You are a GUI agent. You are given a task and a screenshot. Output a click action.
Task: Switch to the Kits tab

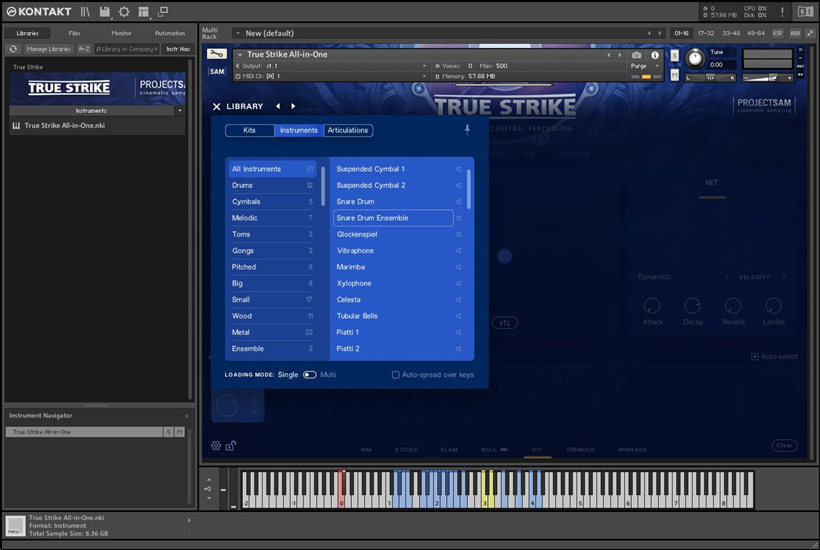click(x=249, y=130)
